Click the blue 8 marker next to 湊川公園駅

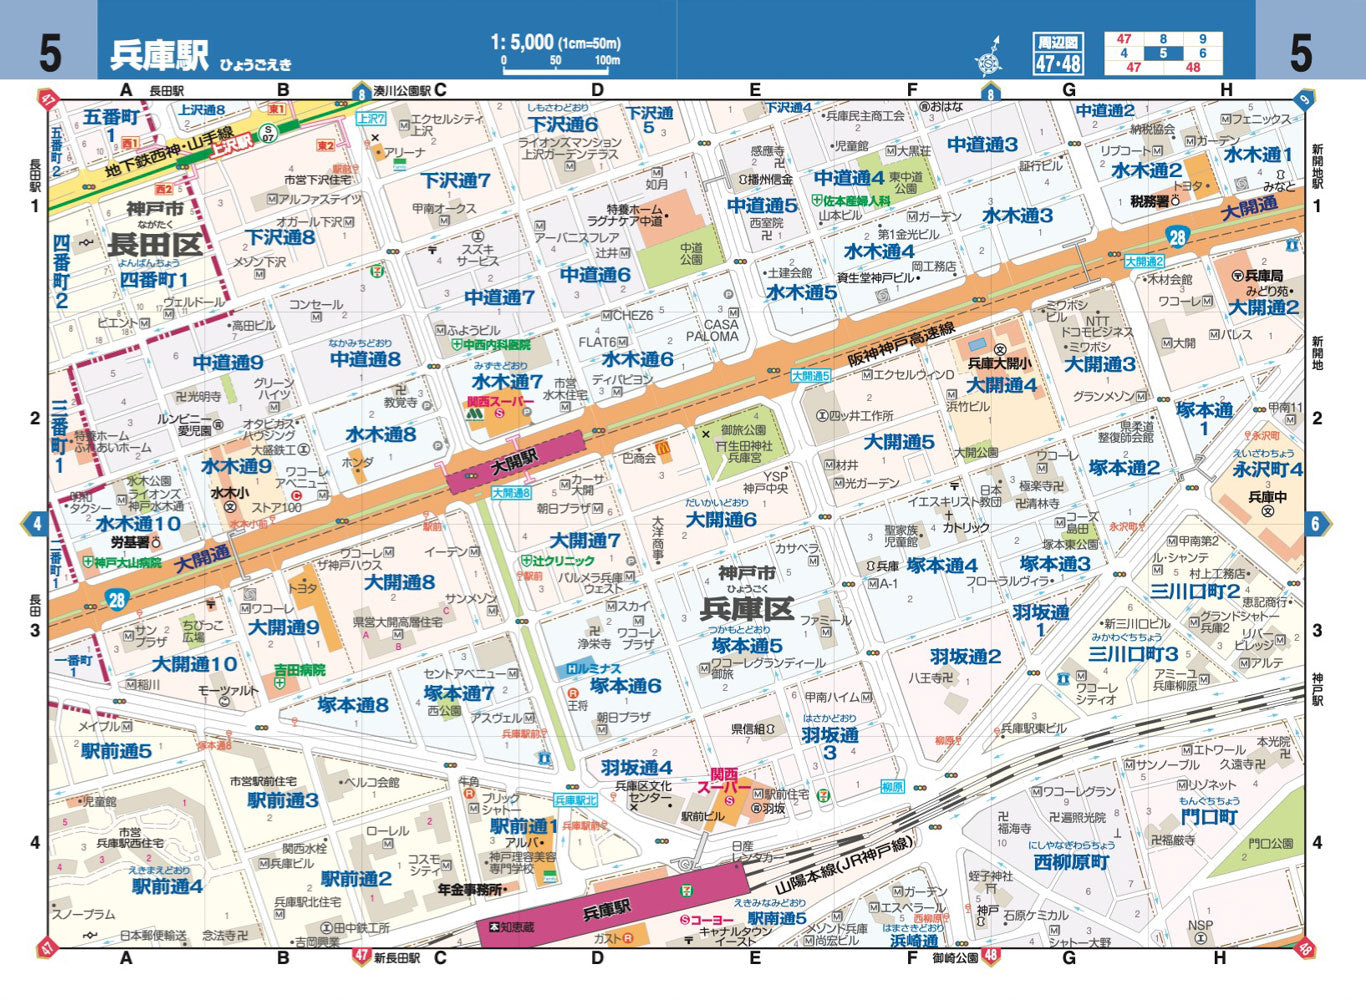(x=360, y=93)
